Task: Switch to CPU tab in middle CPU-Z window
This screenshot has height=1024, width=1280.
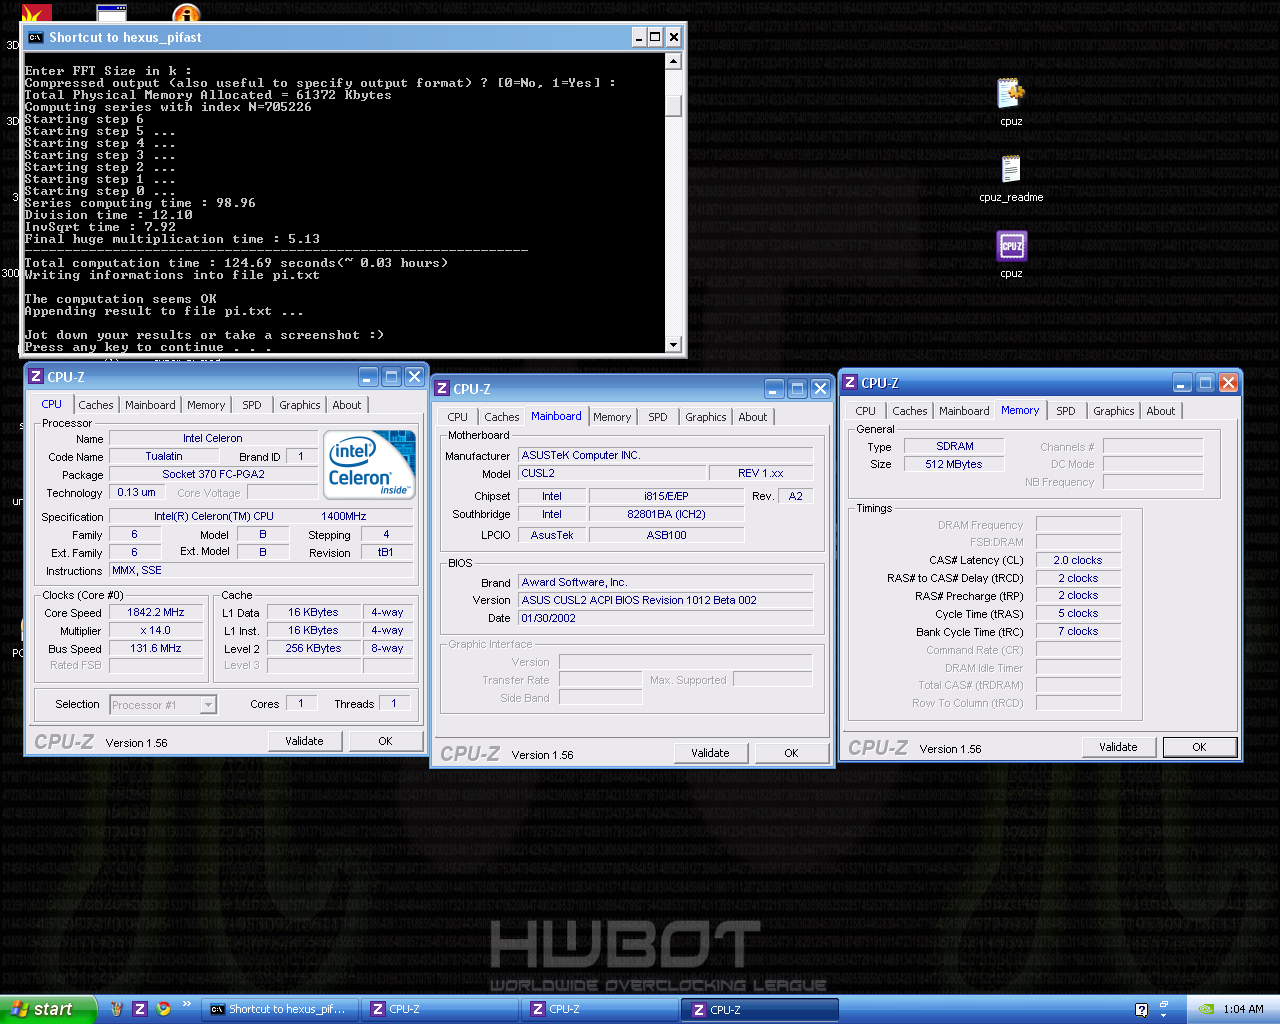Action: (x=458, y=417)
